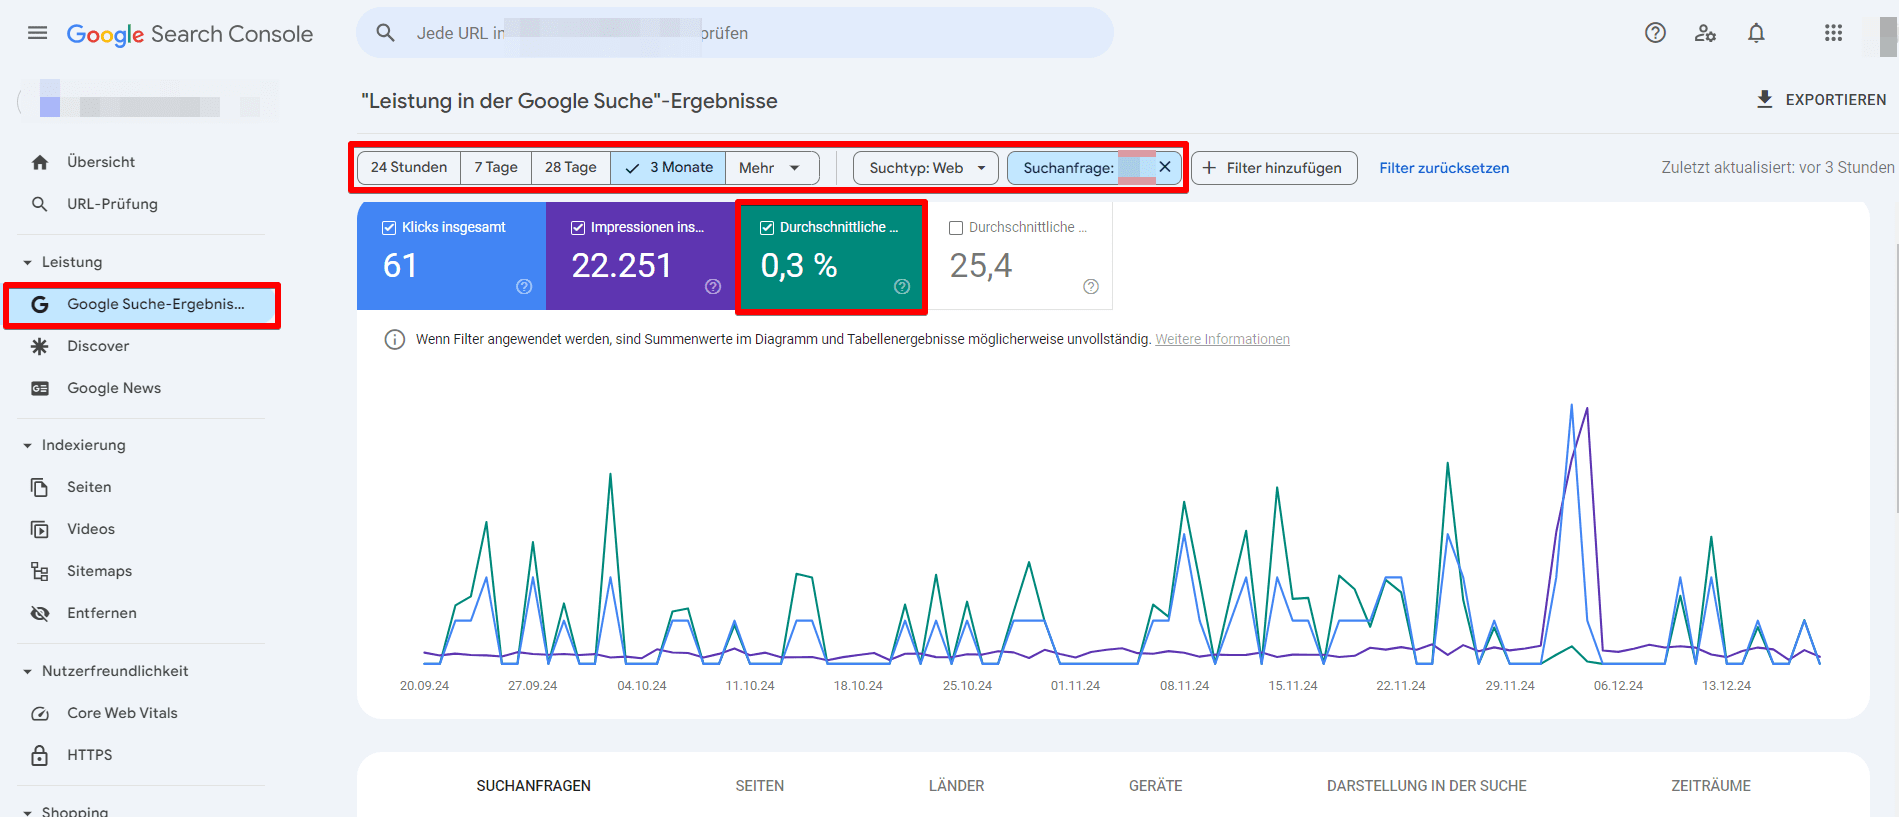
Task: Click Google Search Console logo
Action: [x=190, y=34]
